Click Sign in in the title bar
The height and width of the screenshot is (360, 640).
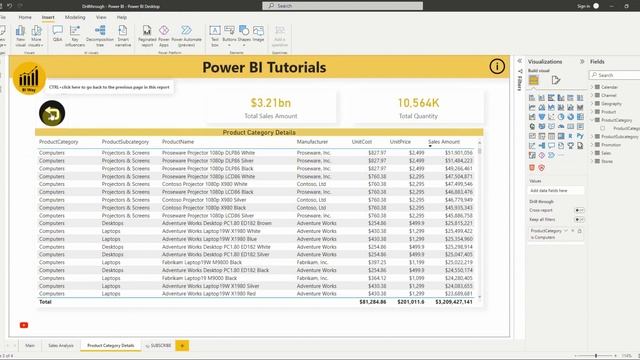(584, 6)
